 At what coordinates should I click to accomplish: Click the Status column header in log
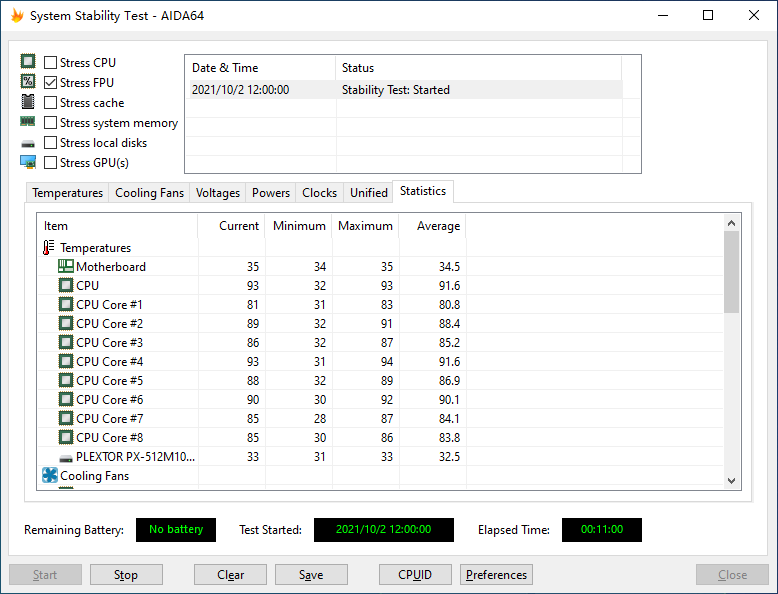(x=478, y=68)
